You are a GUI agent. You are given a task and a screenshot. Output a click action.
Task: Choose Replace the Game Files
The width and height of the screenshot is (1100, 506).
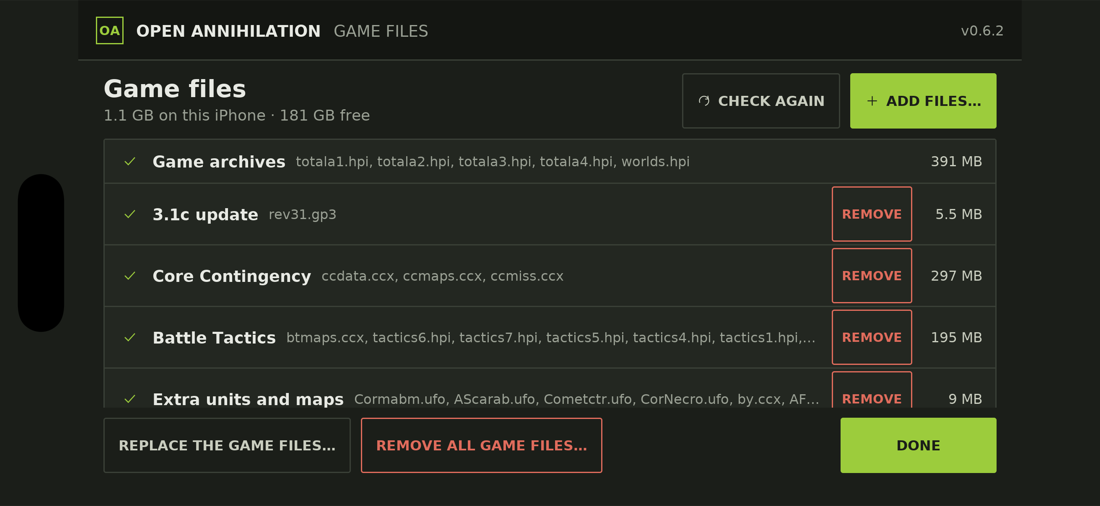coord(227,446)
